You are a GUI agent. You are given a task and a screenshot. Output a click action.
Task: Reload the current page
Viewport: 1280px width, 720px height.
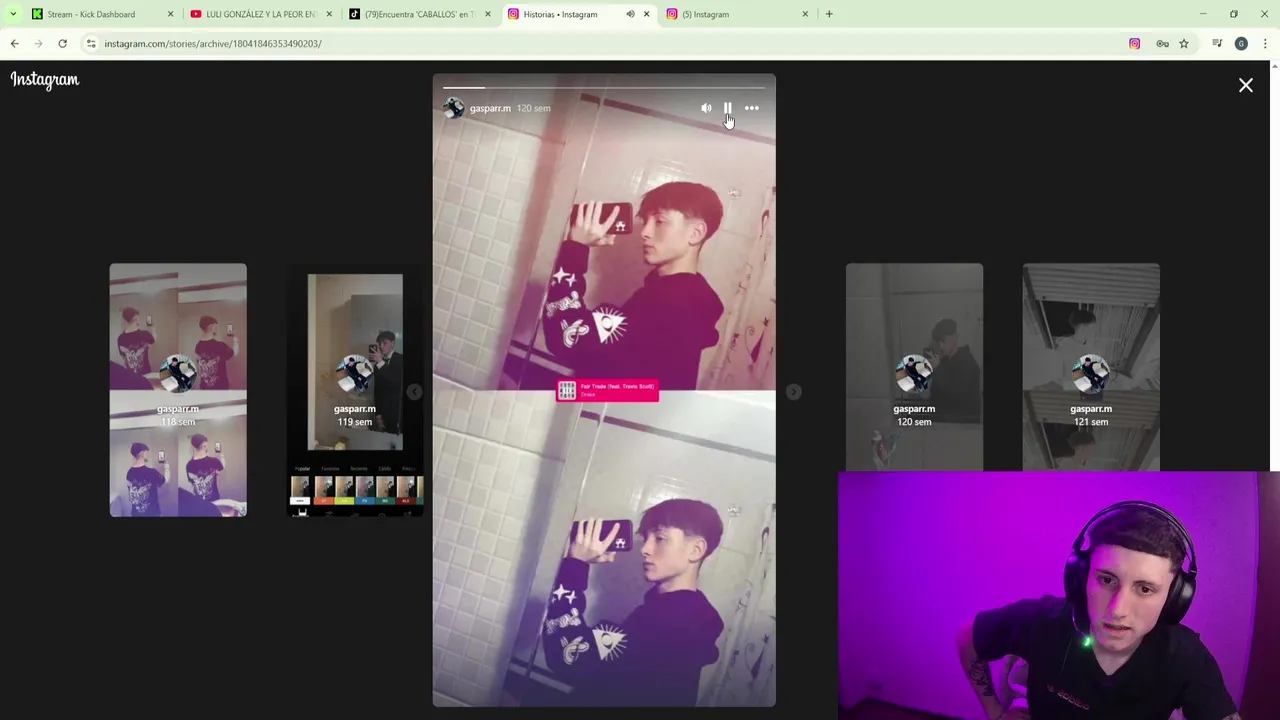coord(62,44)
